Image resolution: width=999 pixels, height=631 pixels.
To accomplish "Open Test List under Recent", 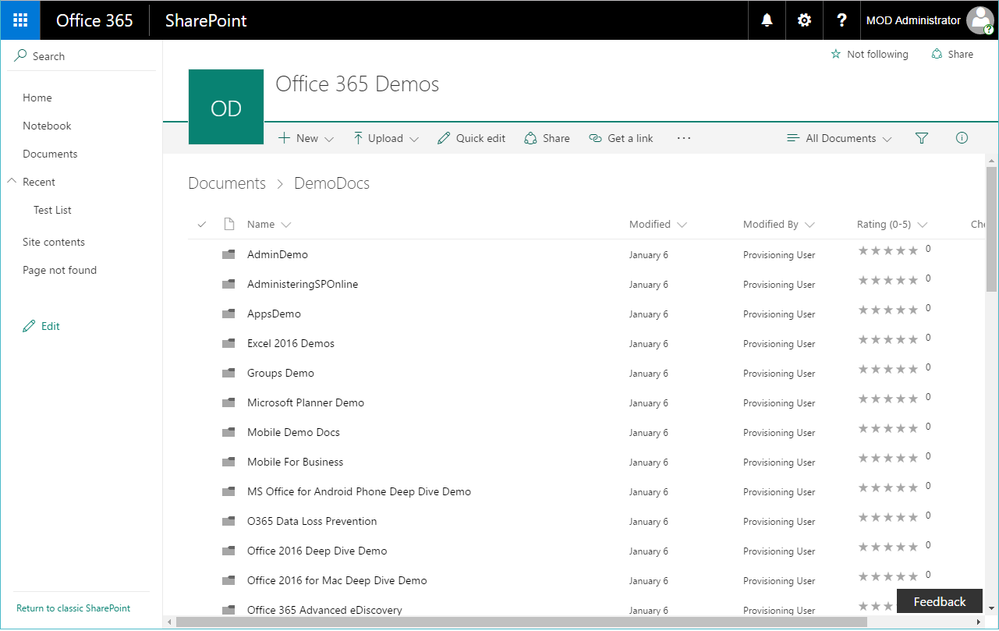I will click(x=52, y=210).
